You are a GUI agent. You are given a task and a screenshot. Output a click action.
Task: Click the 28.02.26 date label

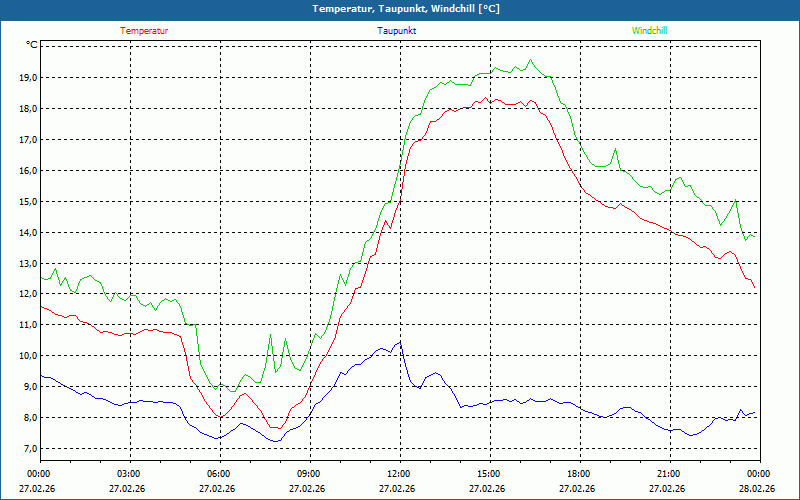click(757, 489)
